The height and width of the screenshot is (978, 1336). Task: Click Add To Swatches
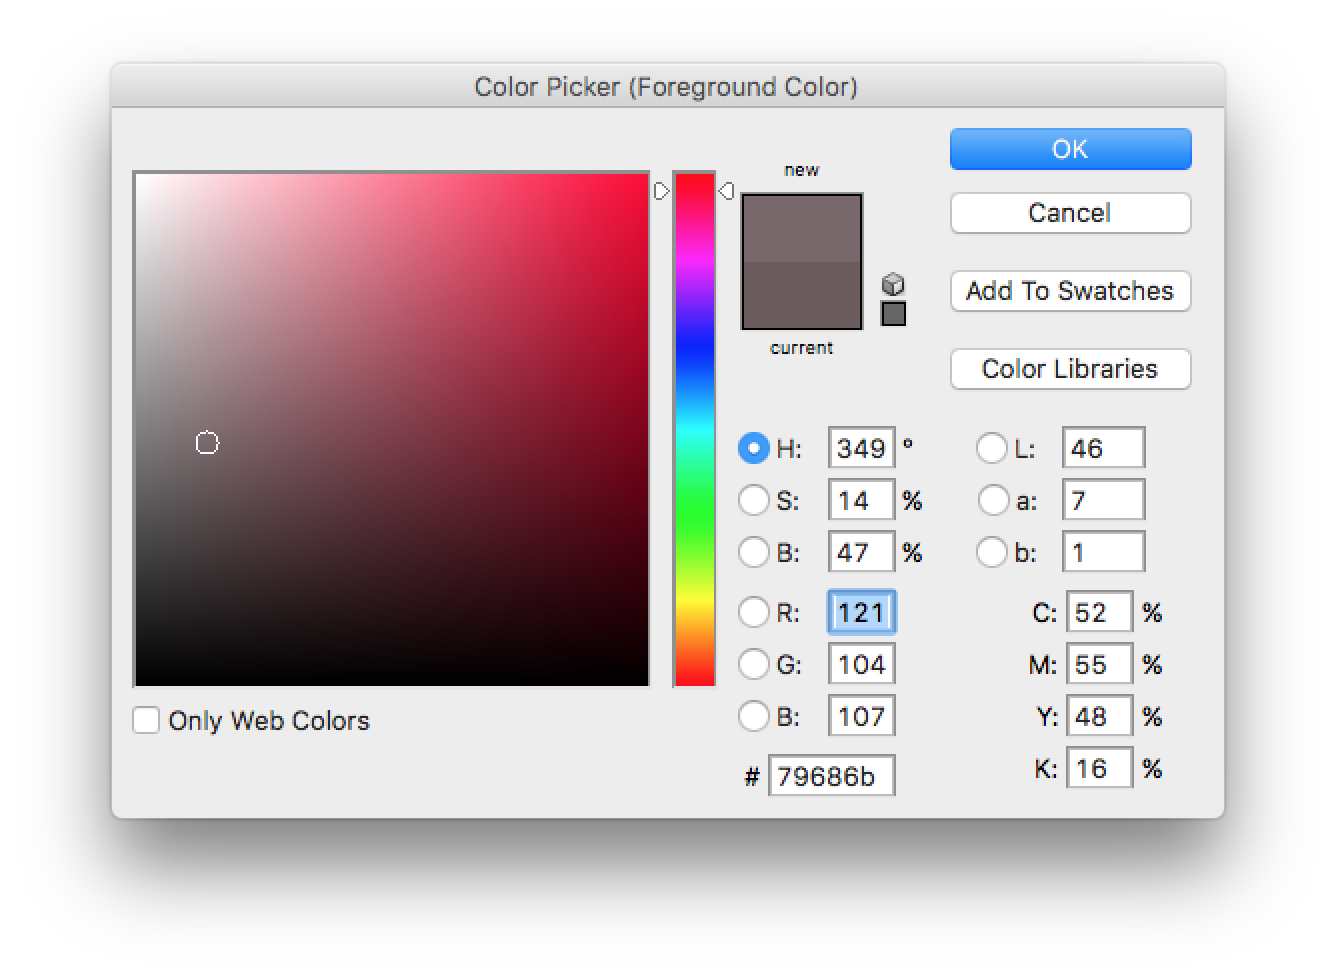(1070, 291)
